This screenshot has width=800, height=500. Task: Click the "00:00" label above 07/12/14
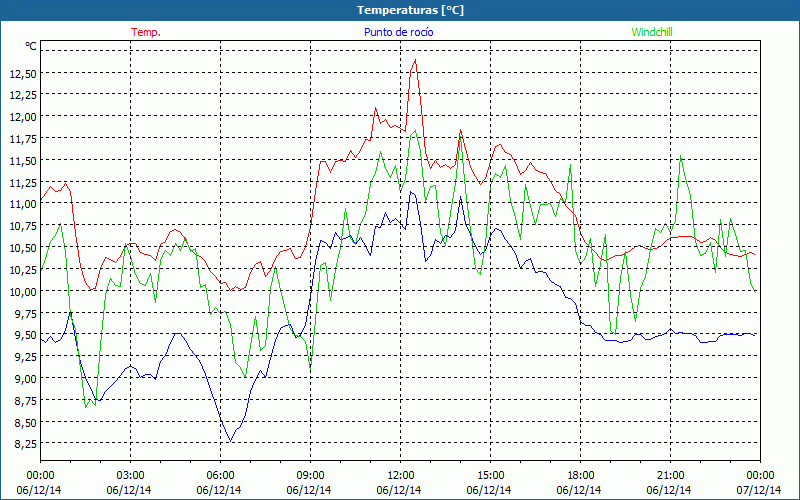click(760, 476)
